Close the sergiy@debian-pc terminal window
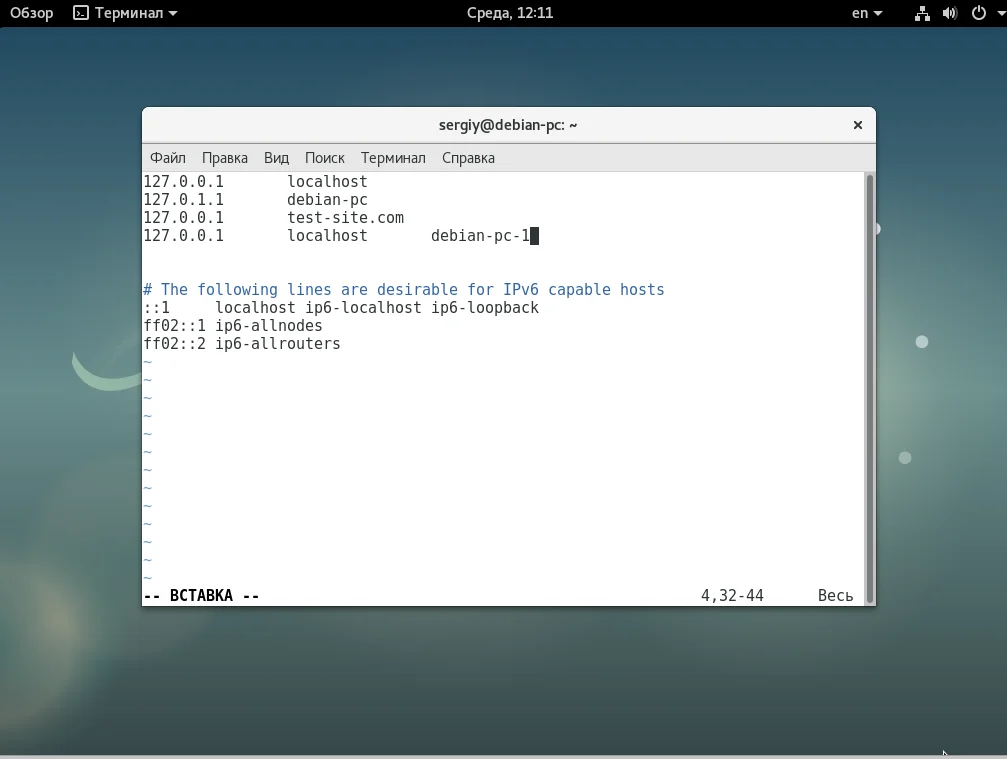The height and width of the screenshot is (759, 1007). coord(857,125)
